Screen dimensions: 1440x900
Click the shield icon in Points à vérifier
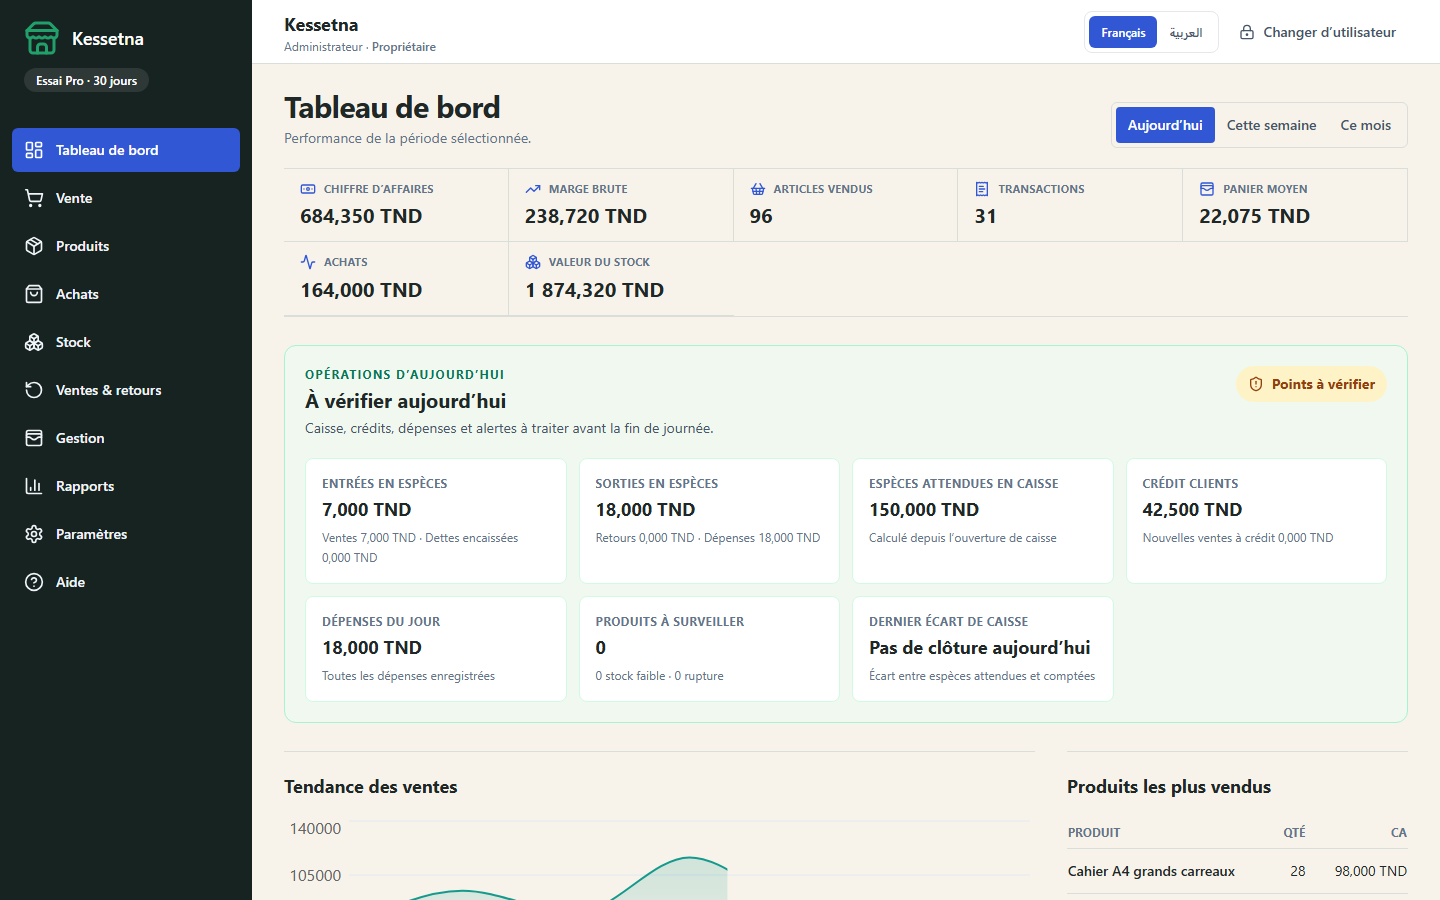pos(1256,384)
